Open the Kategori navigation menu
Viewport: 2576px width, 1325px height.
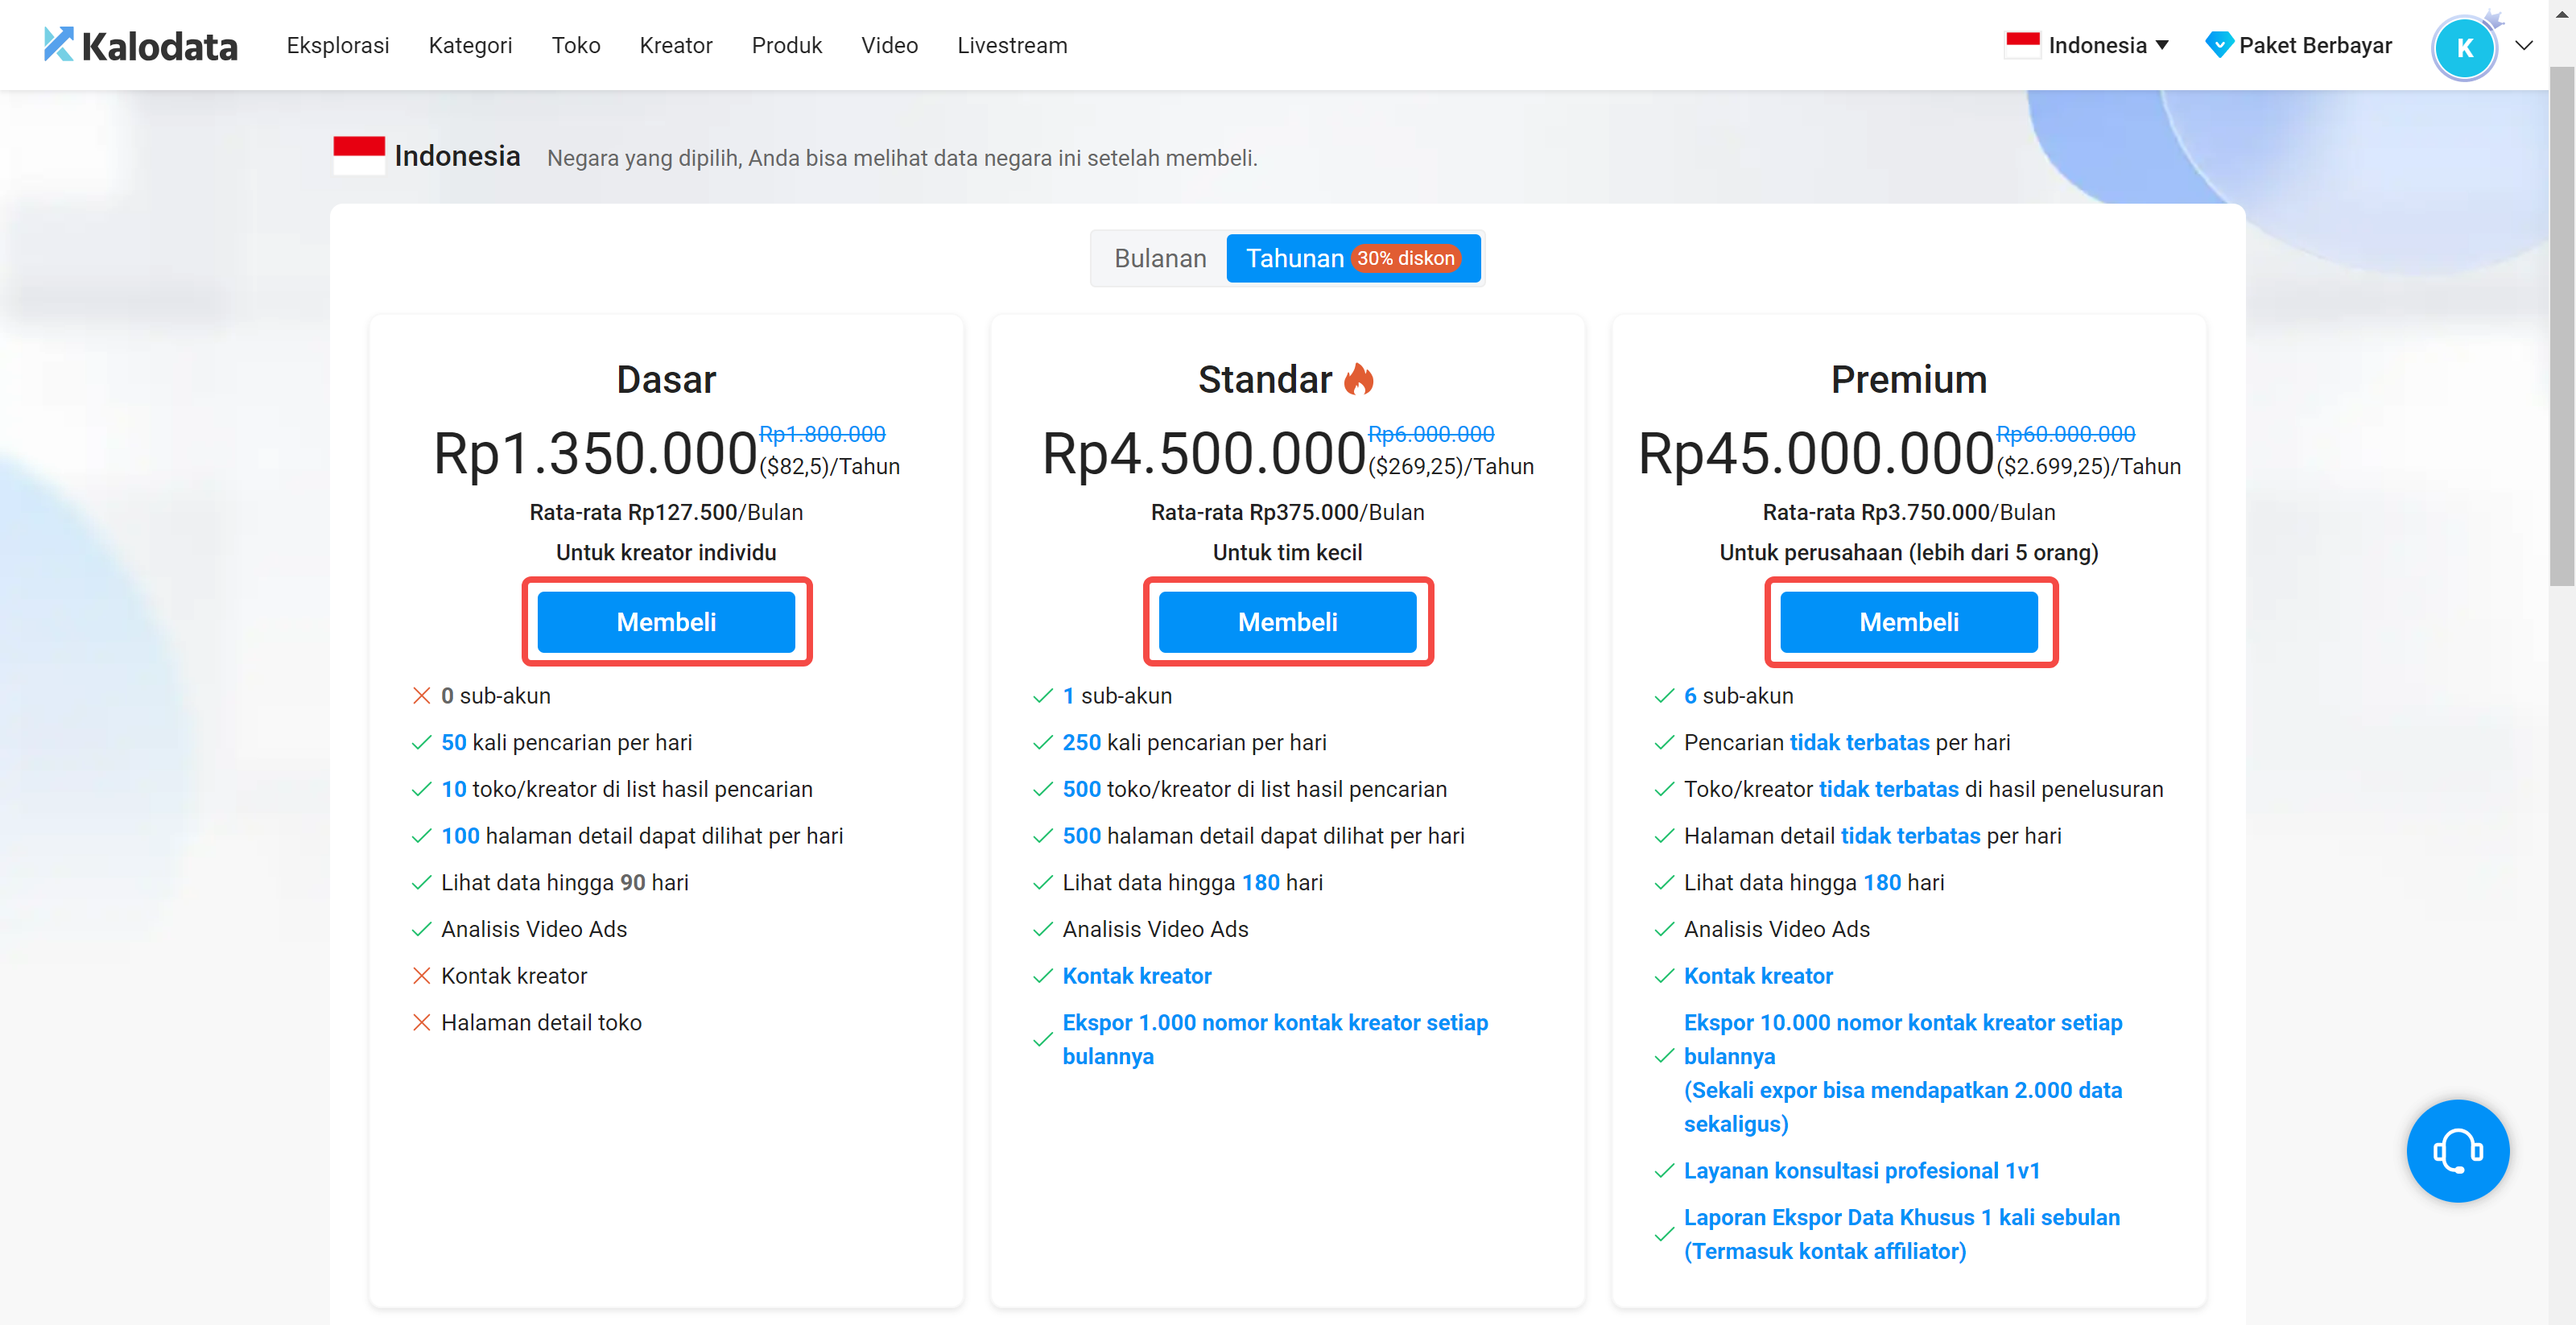[x=470, y=45]
